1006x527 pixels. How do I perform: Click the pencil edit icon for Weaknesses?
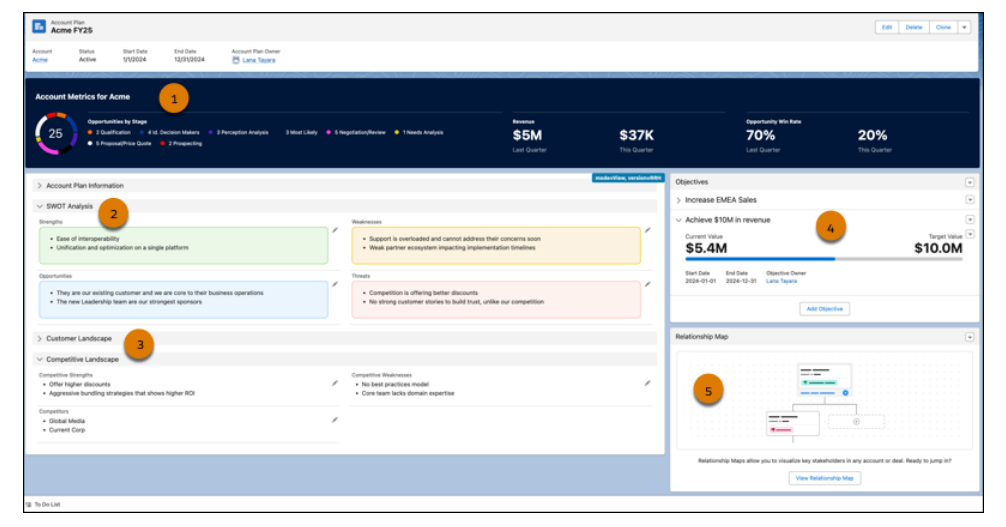648,230
